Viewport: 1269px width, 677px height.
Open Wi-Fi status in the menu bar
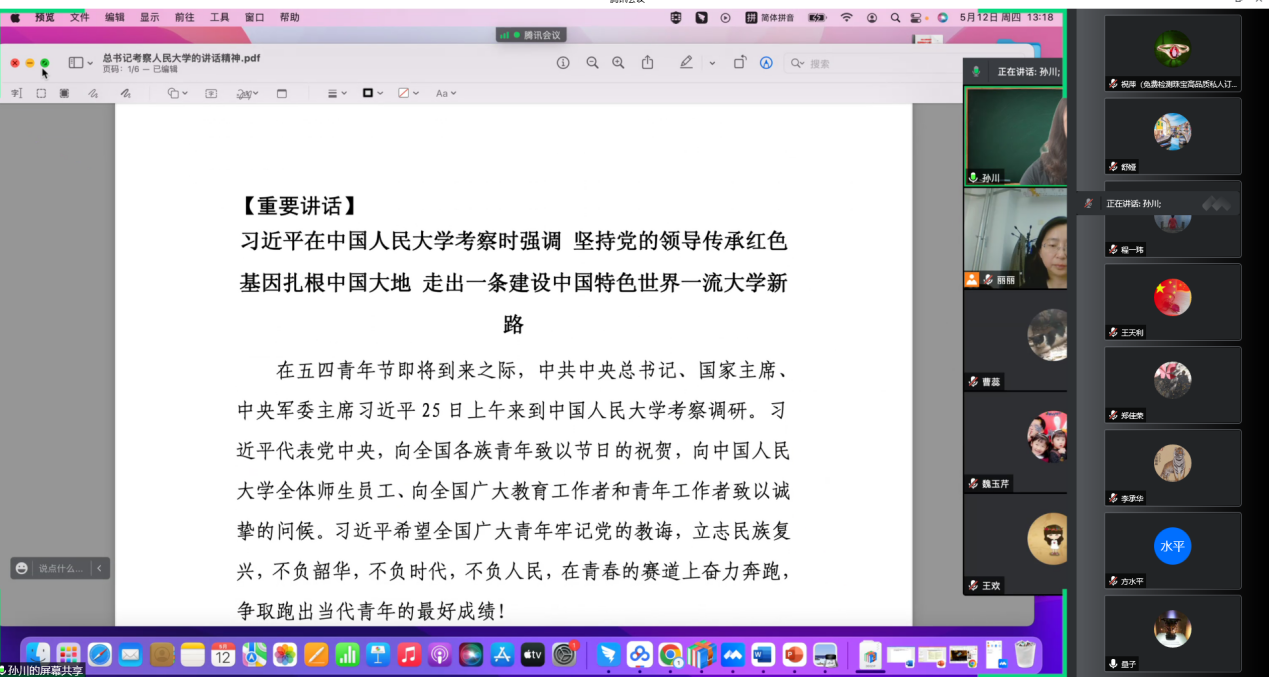click(847, 17)
